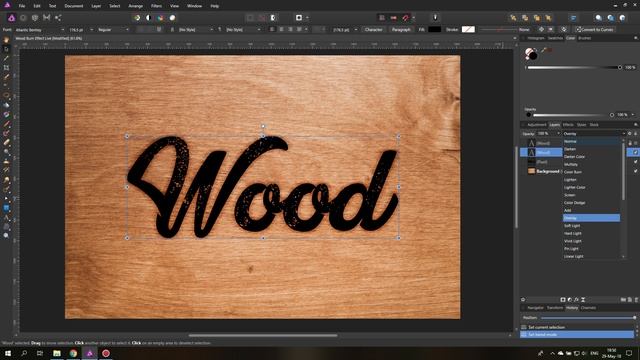Switch to the Effects tab
640x360 pixels.
568,124
